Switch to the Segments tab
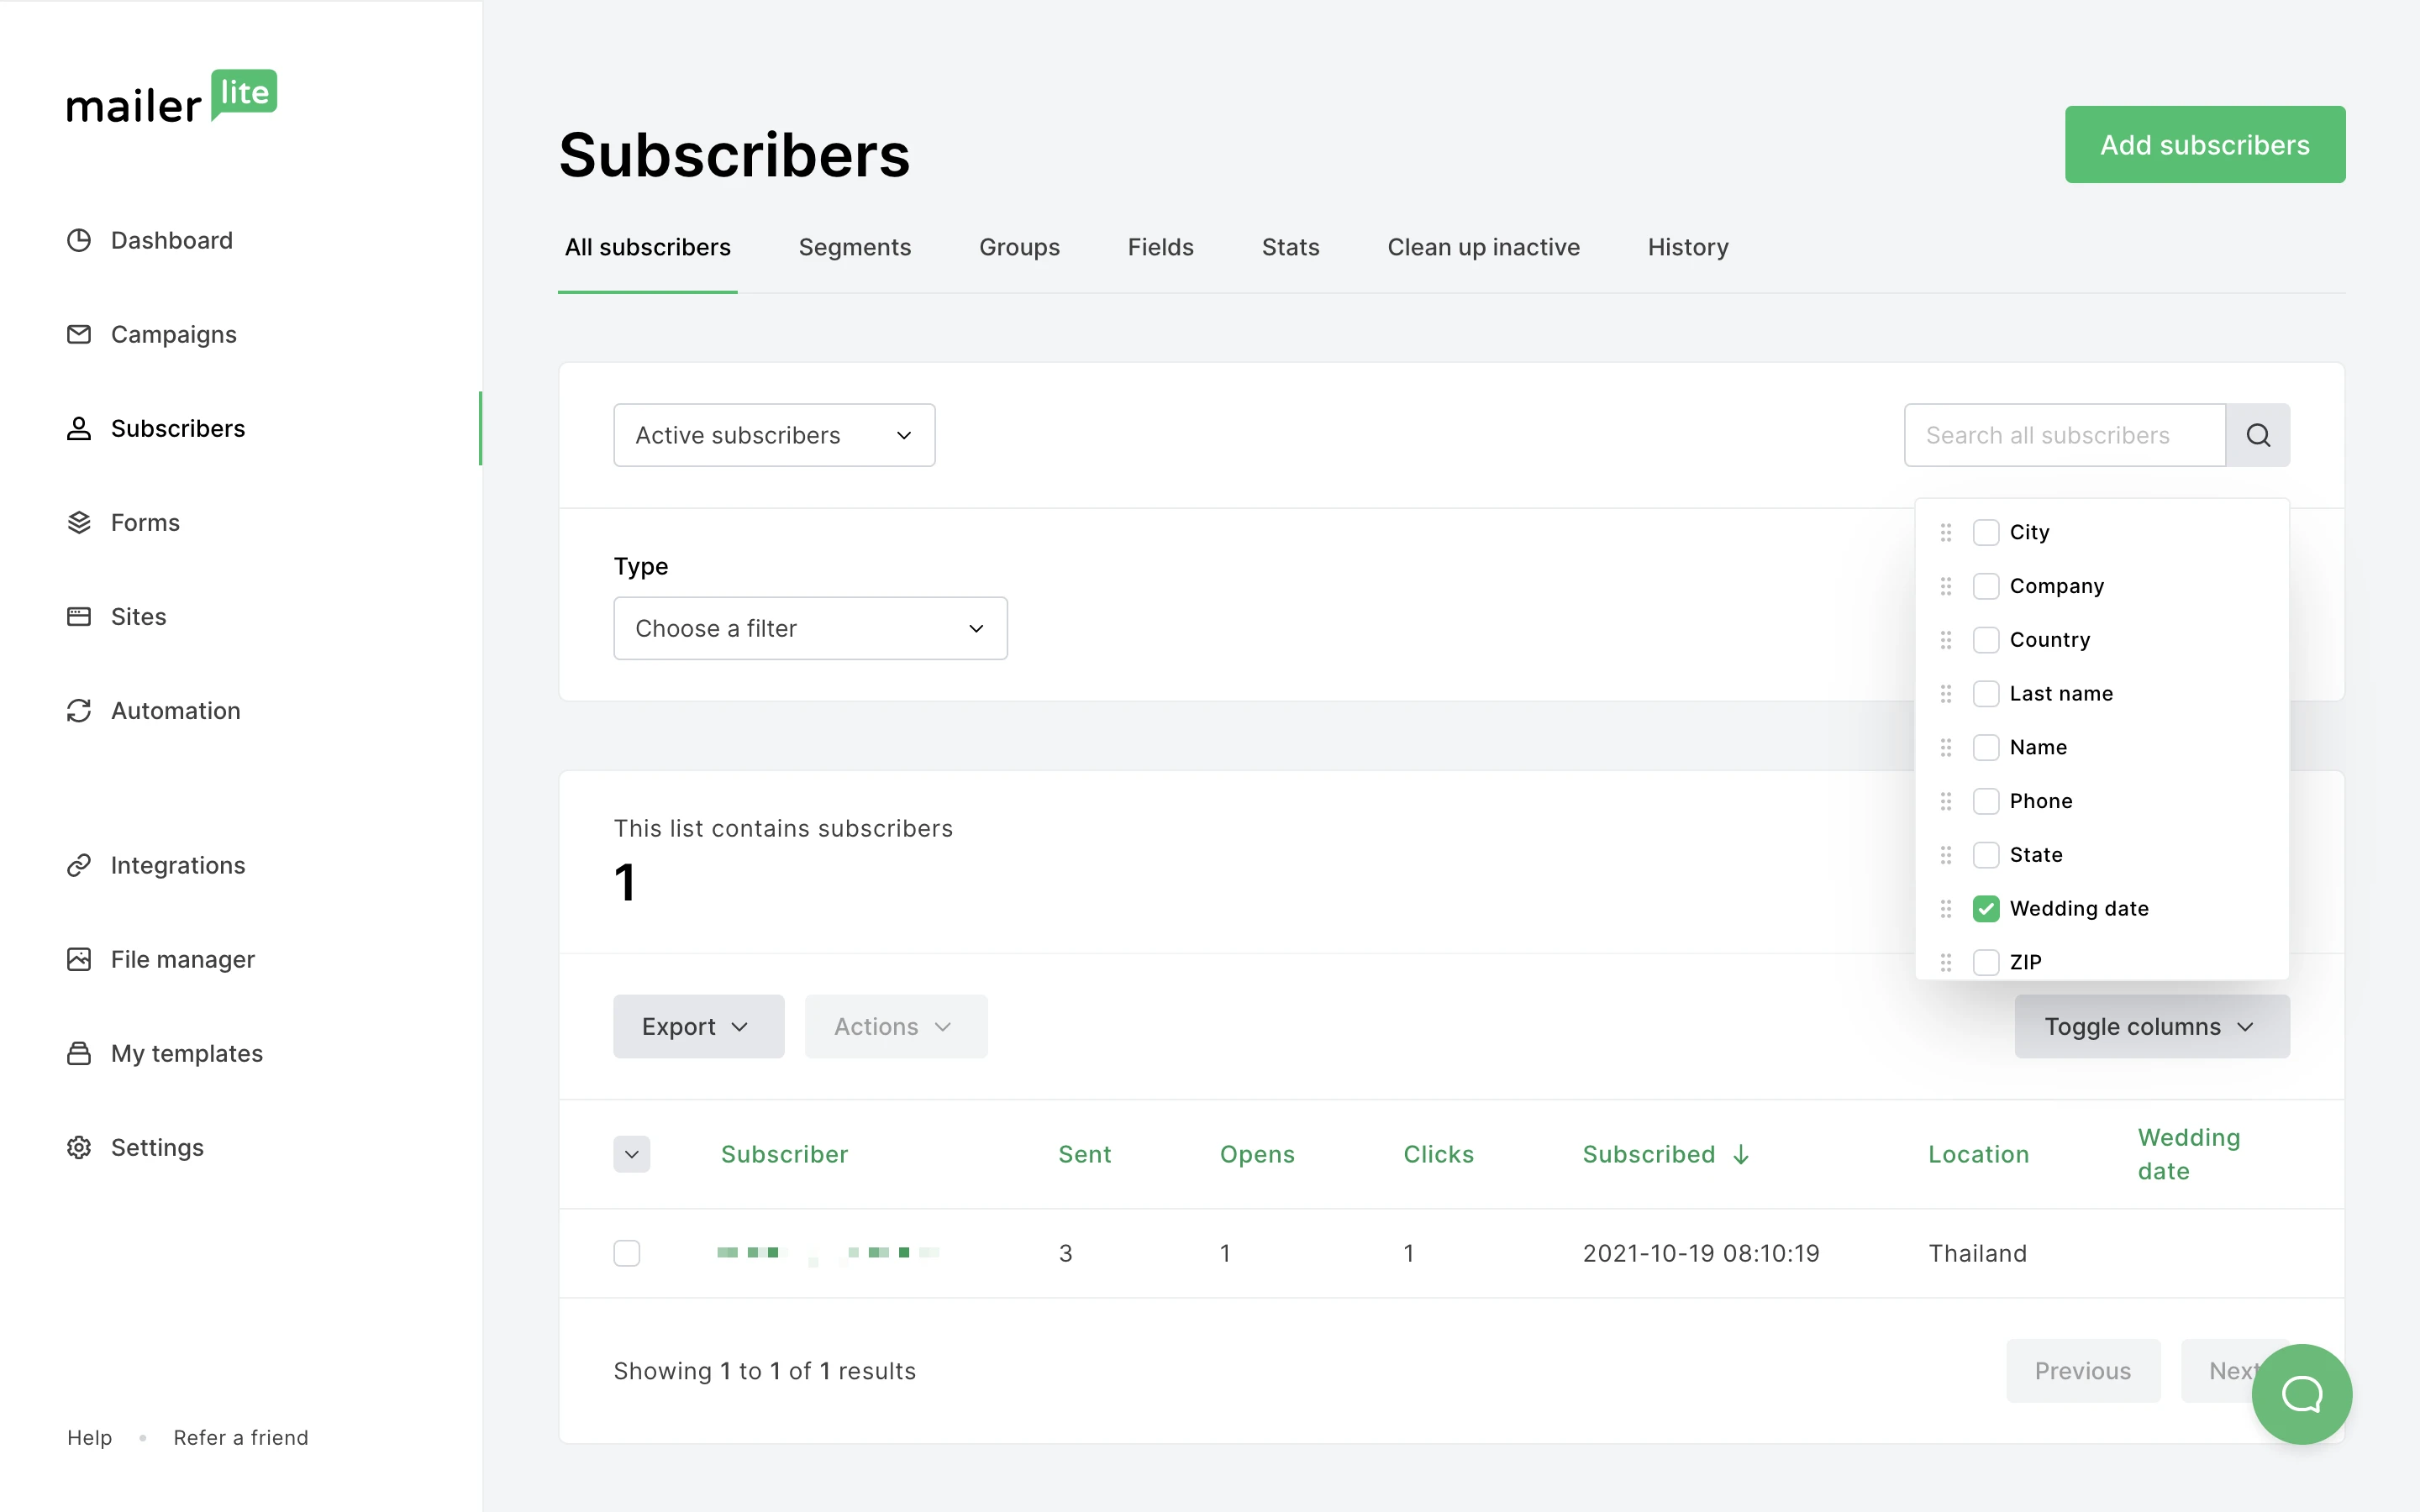 (x=854, y=247)
